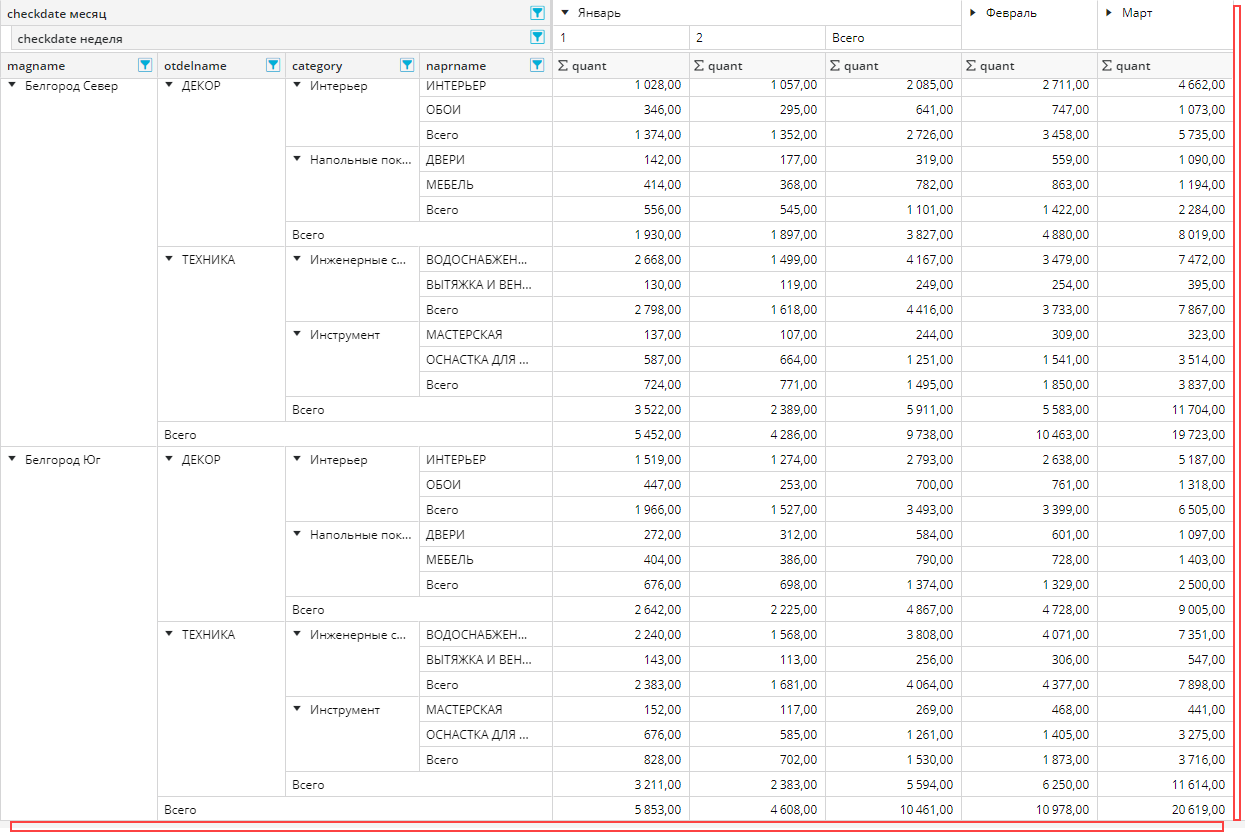Collapse Инструмент category under Белгород Юг
The width and height of the screenshot is (1248, 837).
297,710
